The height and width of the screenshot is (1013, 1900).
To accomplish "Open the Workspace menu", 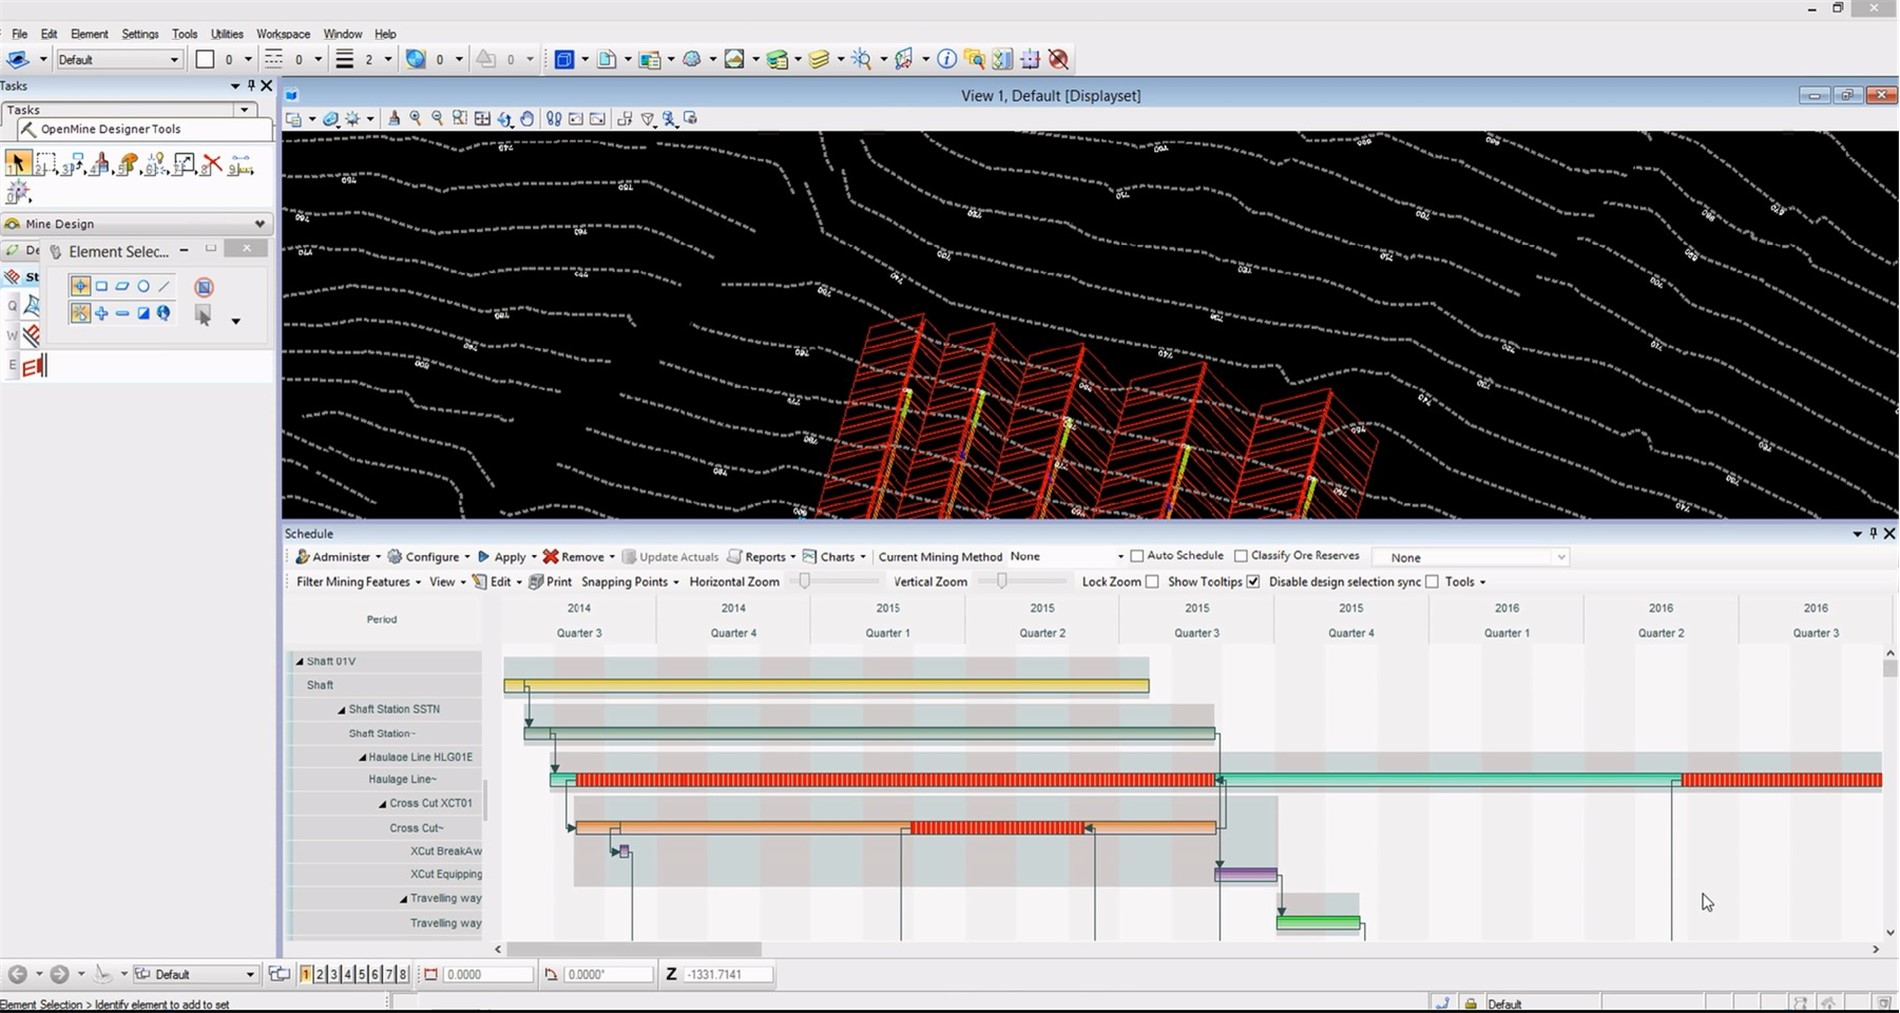I will (x=283, y=34).
